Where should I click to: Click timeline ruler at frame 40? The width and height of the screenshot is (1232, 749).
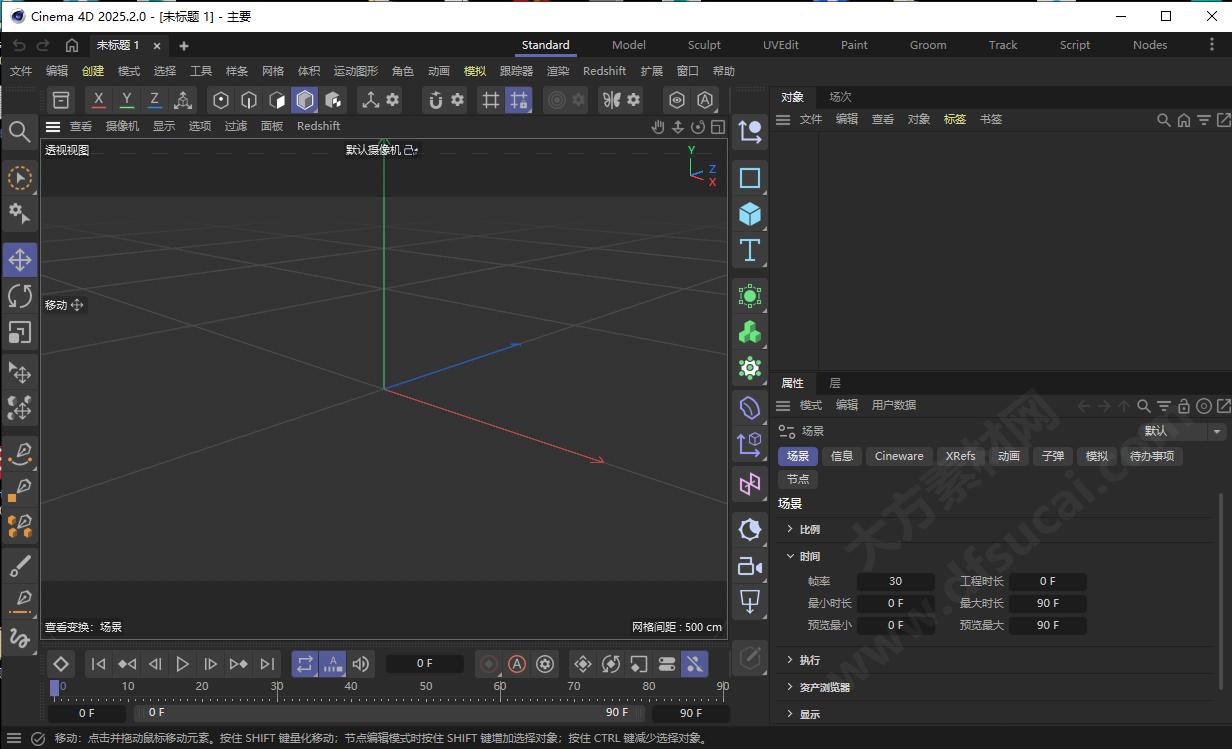click(351, 686)
